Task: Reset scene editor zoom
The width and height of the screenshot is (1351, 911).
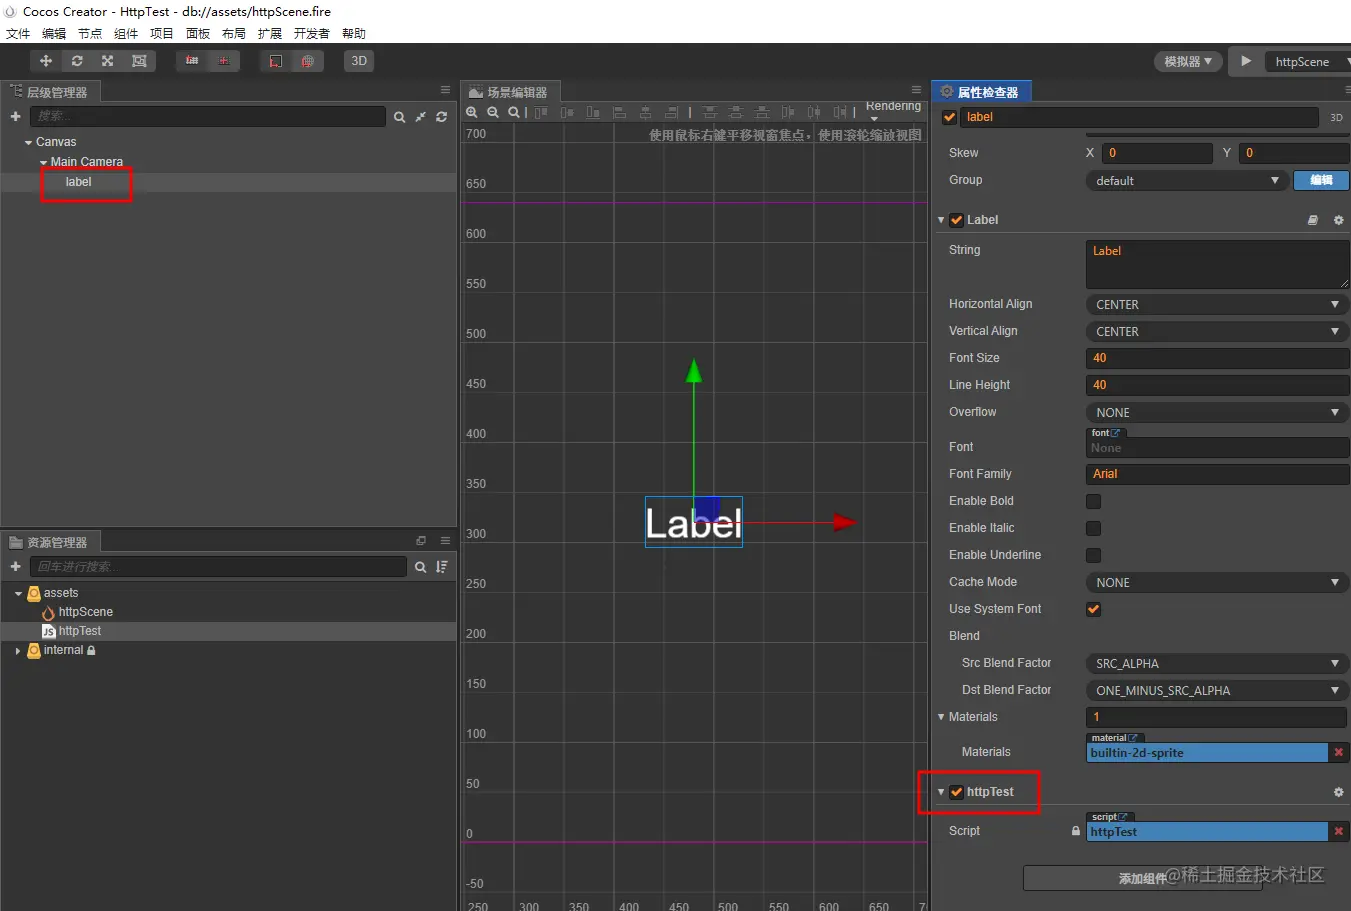Action: tap(514, 113)
